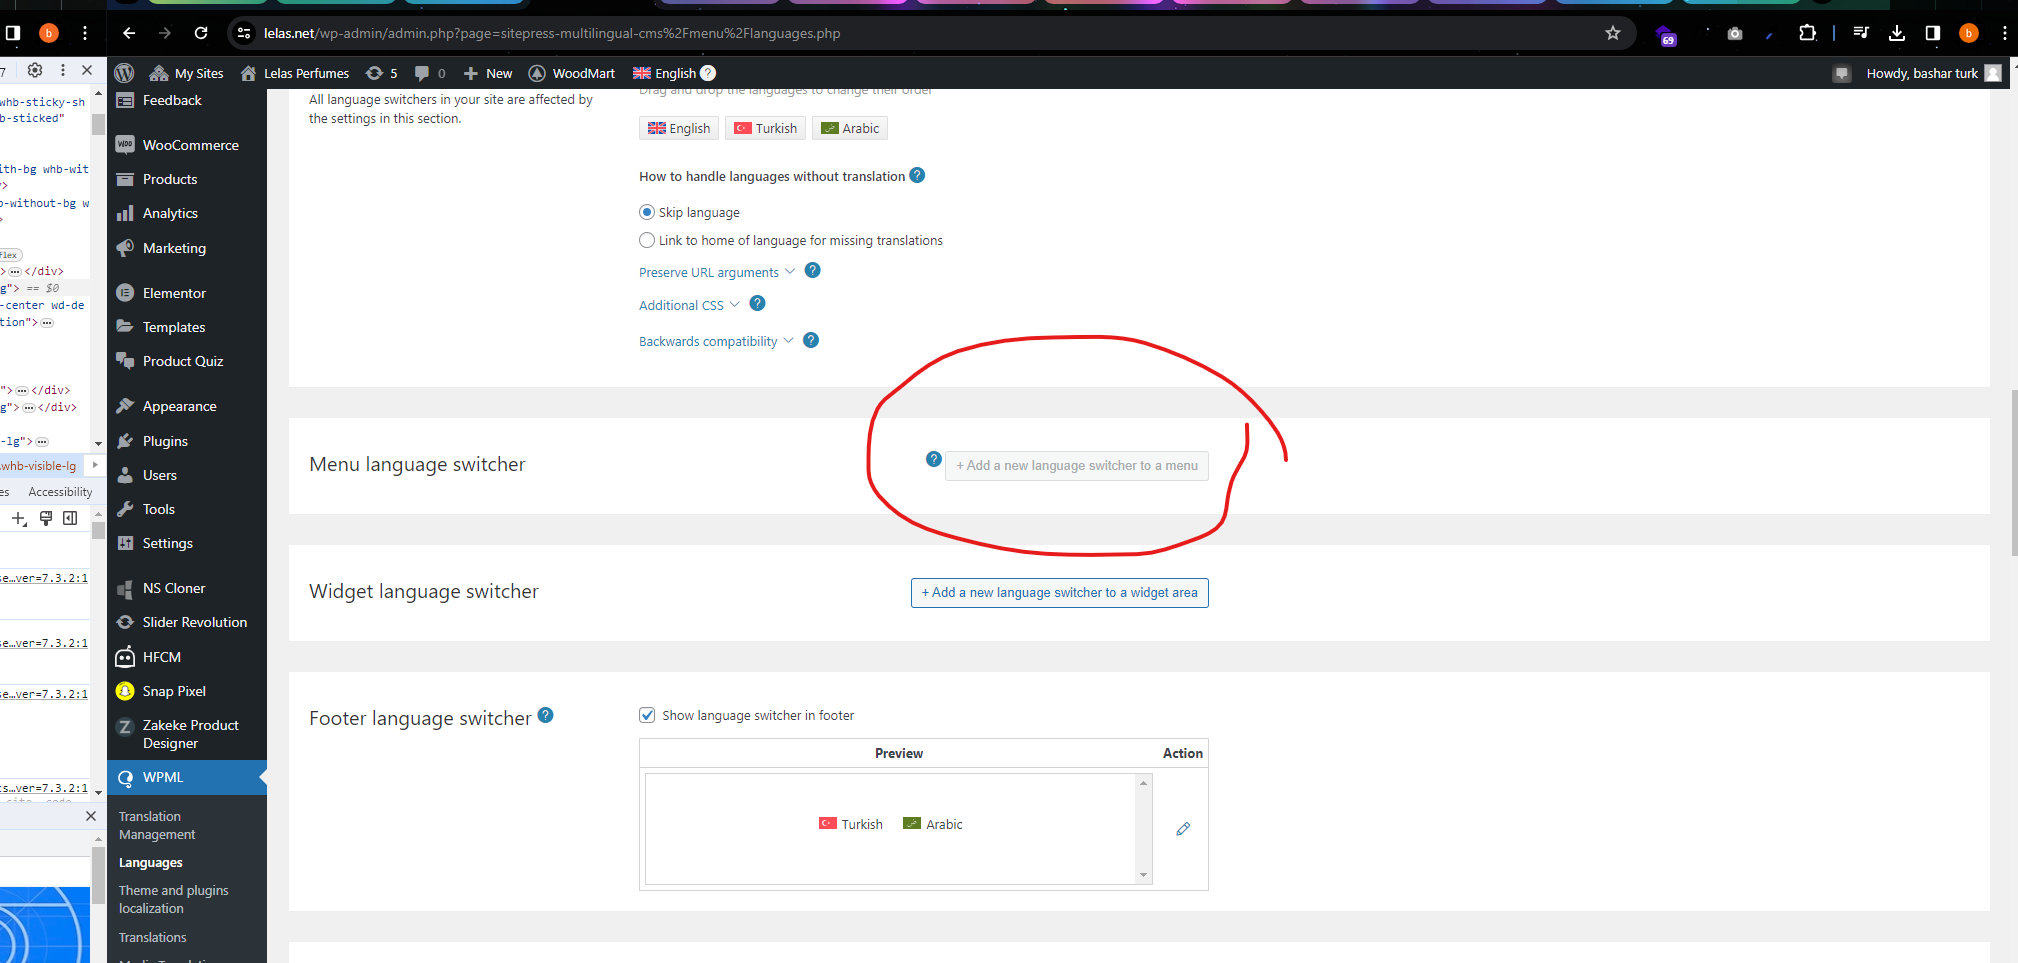
Task: Click the browser back arrow
Action: (129, 33)
